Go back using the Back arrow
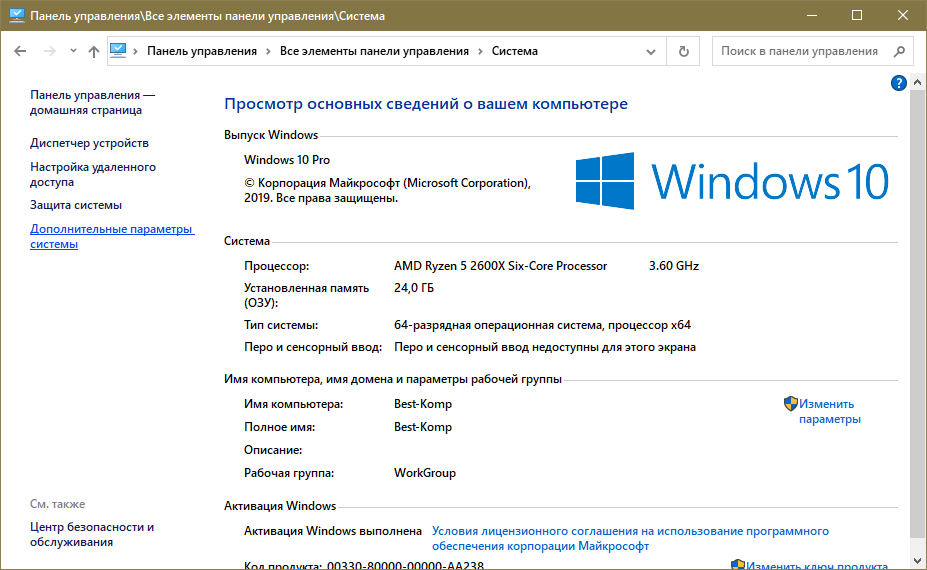The height and width of the screenshot is (570, 927). pos(21,51)
